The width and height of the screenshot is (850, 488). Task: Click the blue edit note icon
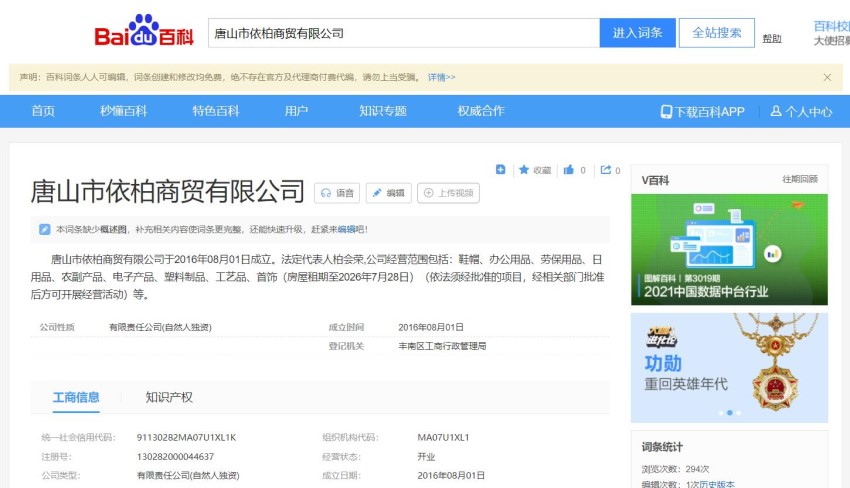coord(44,229)
